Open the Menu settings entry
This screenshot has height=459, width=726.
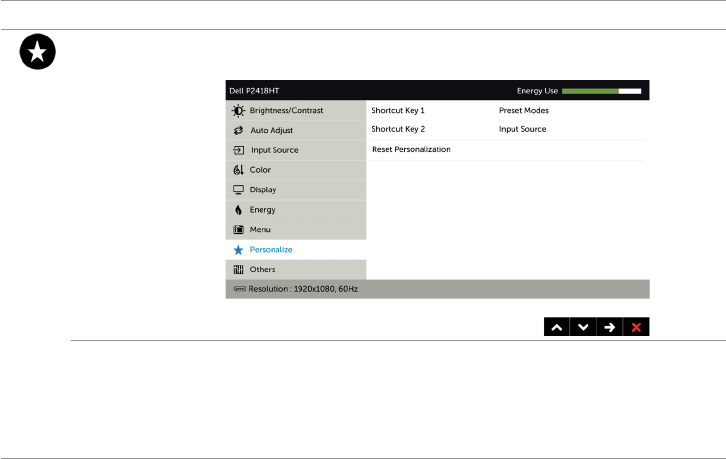tap(296, 230)
